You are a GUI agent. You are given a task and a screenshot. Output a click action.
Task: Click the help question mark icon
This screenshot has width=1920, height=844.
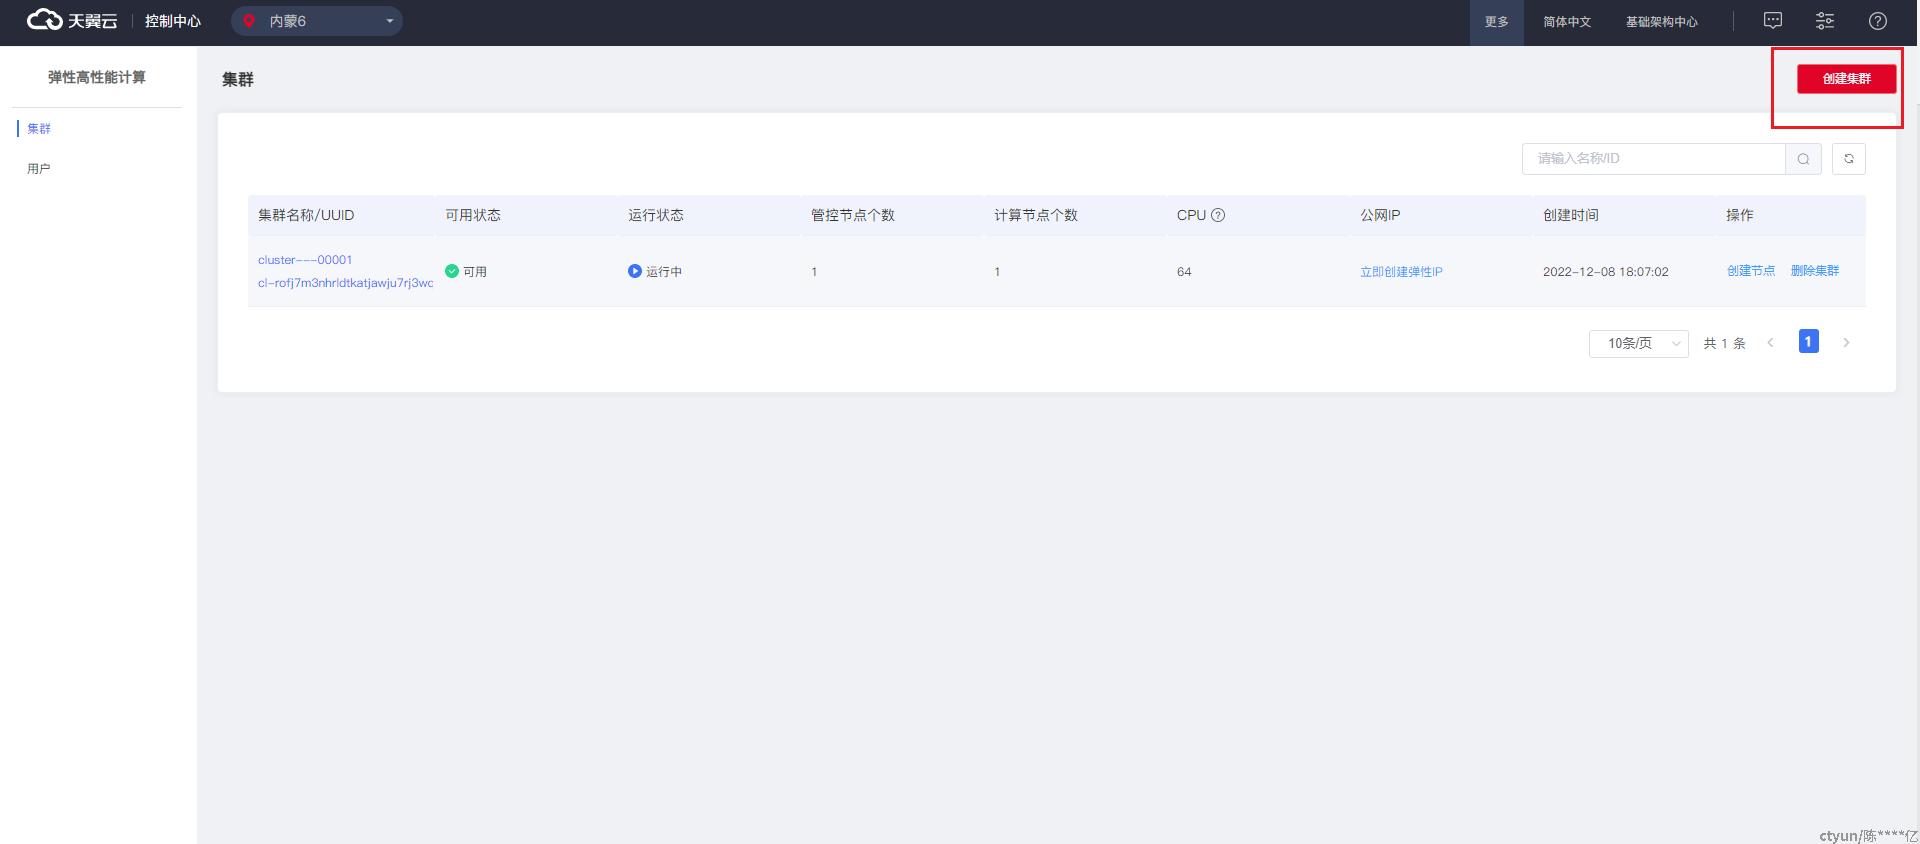[1877, 21]
